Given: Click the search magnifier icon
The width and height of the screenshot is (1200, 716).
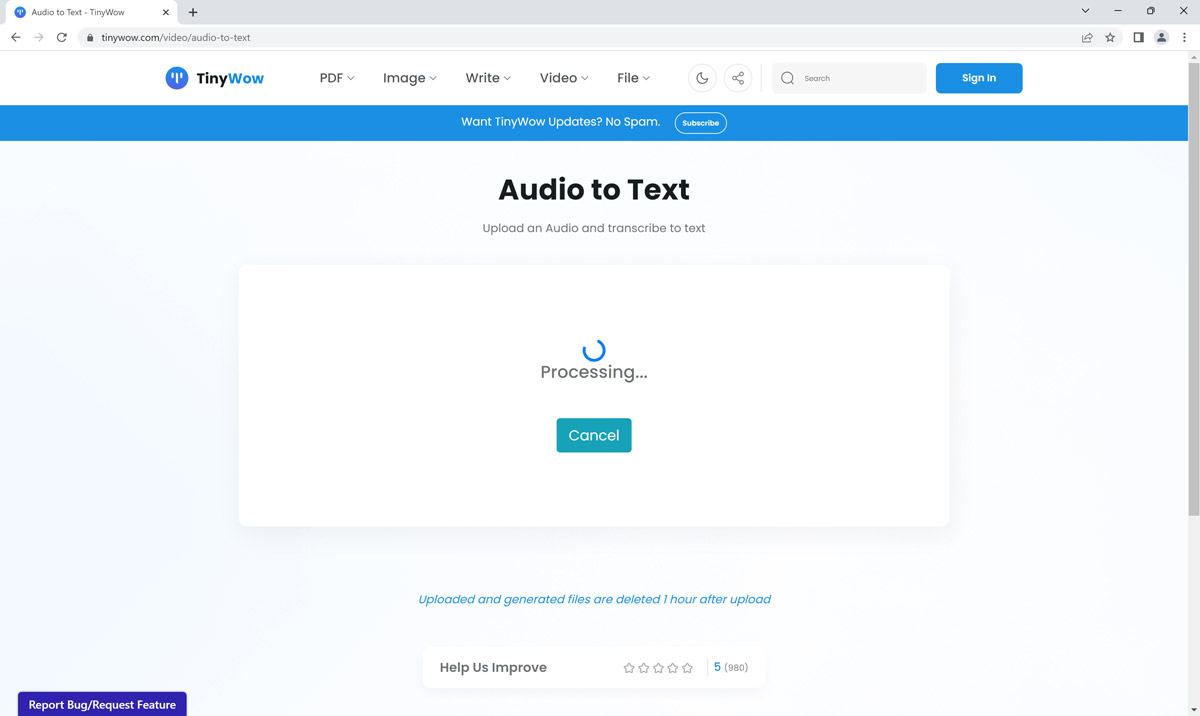Looking at the screenshot, I should [787, 77].
